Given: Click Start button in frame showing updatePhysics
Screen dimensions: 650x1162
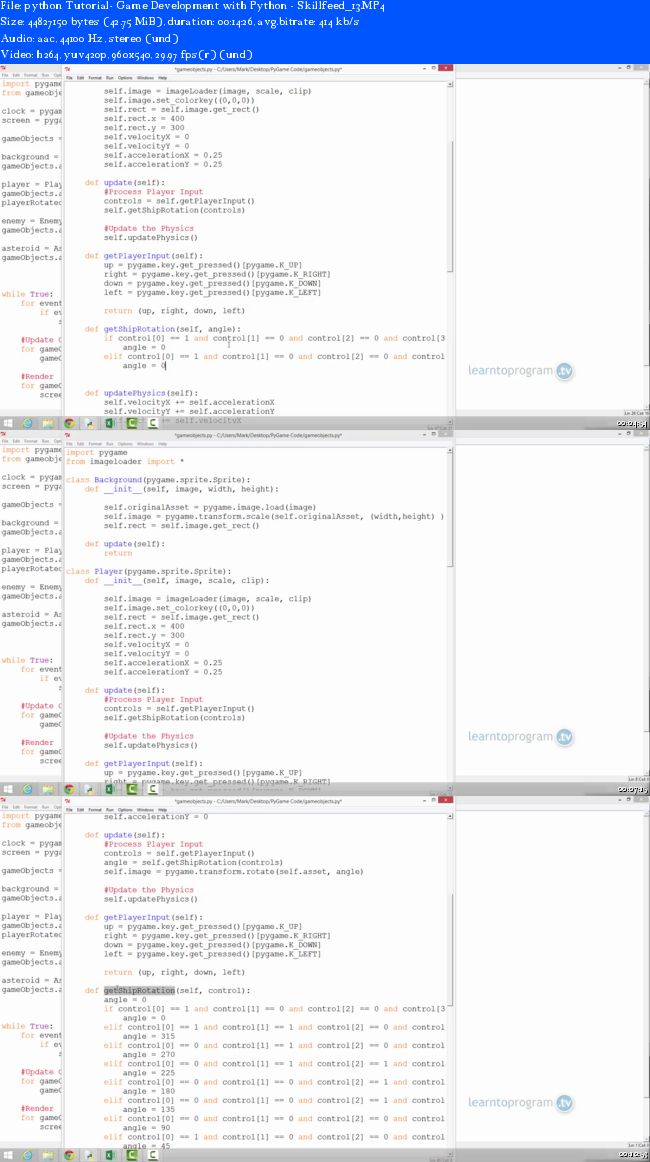Looking at the screenshot, I should coord(7,423).
